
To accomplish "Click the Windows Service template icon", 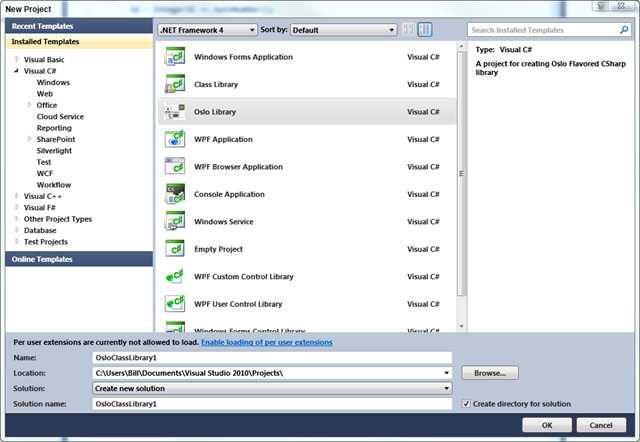I will point(175,222).
